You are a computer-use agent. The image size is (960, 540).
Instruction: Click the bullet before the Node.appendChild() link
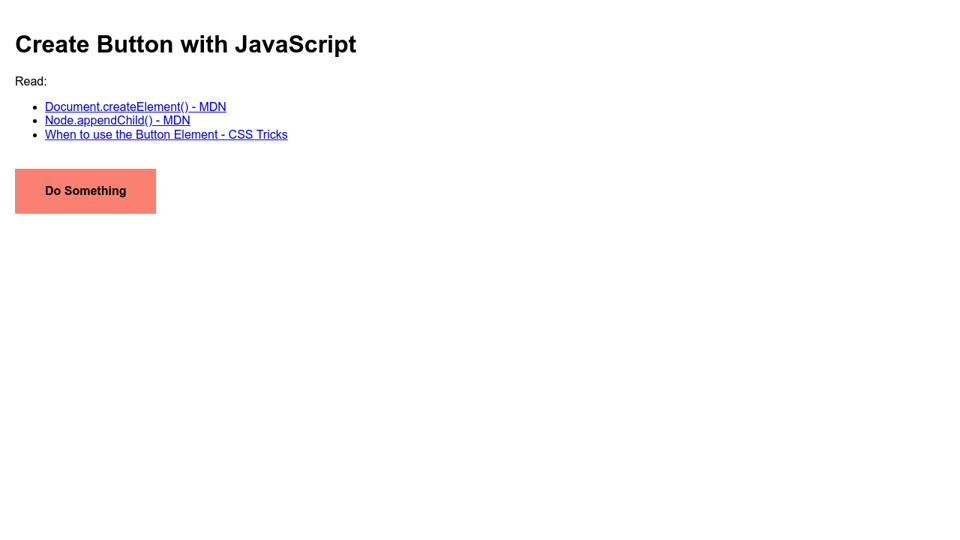click(35, 121)
